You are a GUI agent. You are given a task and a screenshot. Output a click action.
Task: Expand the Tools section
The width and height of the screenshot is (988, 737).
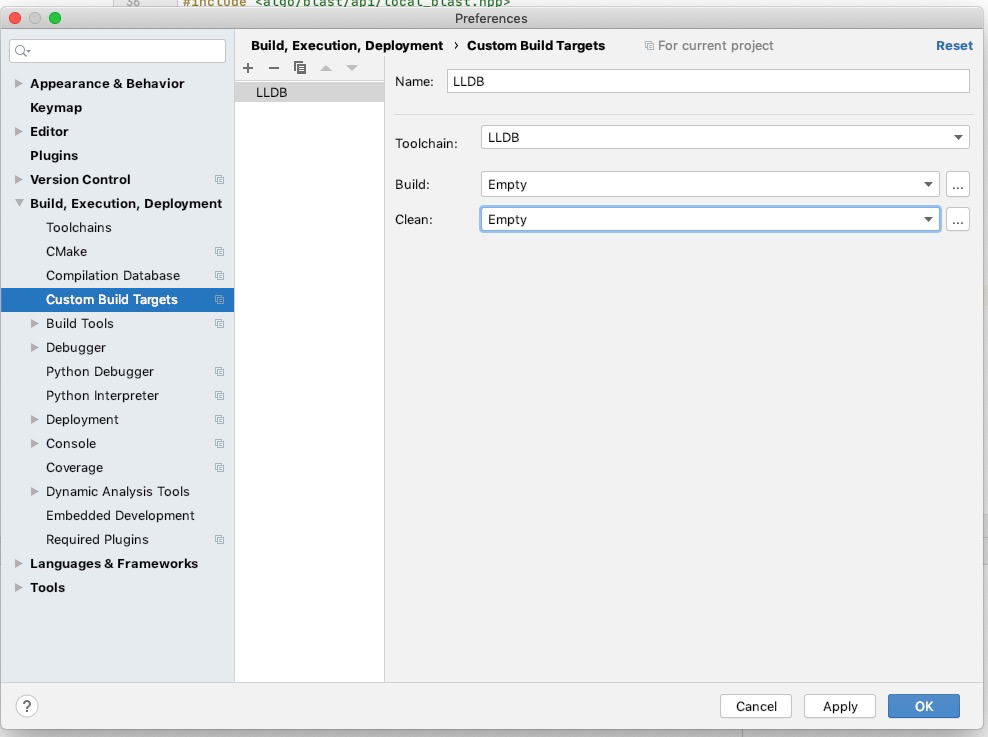(19, 587)
